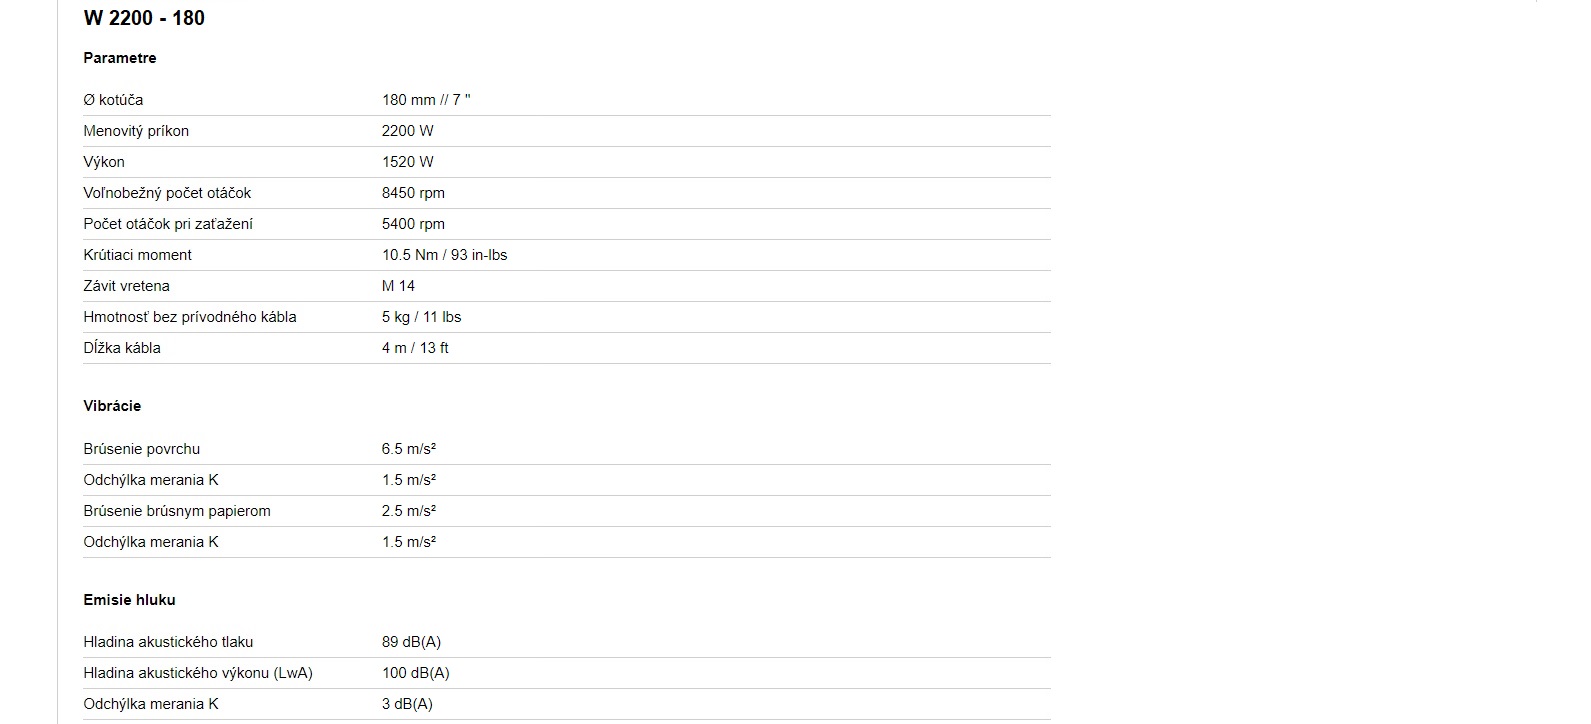Click the W 2200 - 180 heading
Screen dimensions: 1591x724
(144, 18)
